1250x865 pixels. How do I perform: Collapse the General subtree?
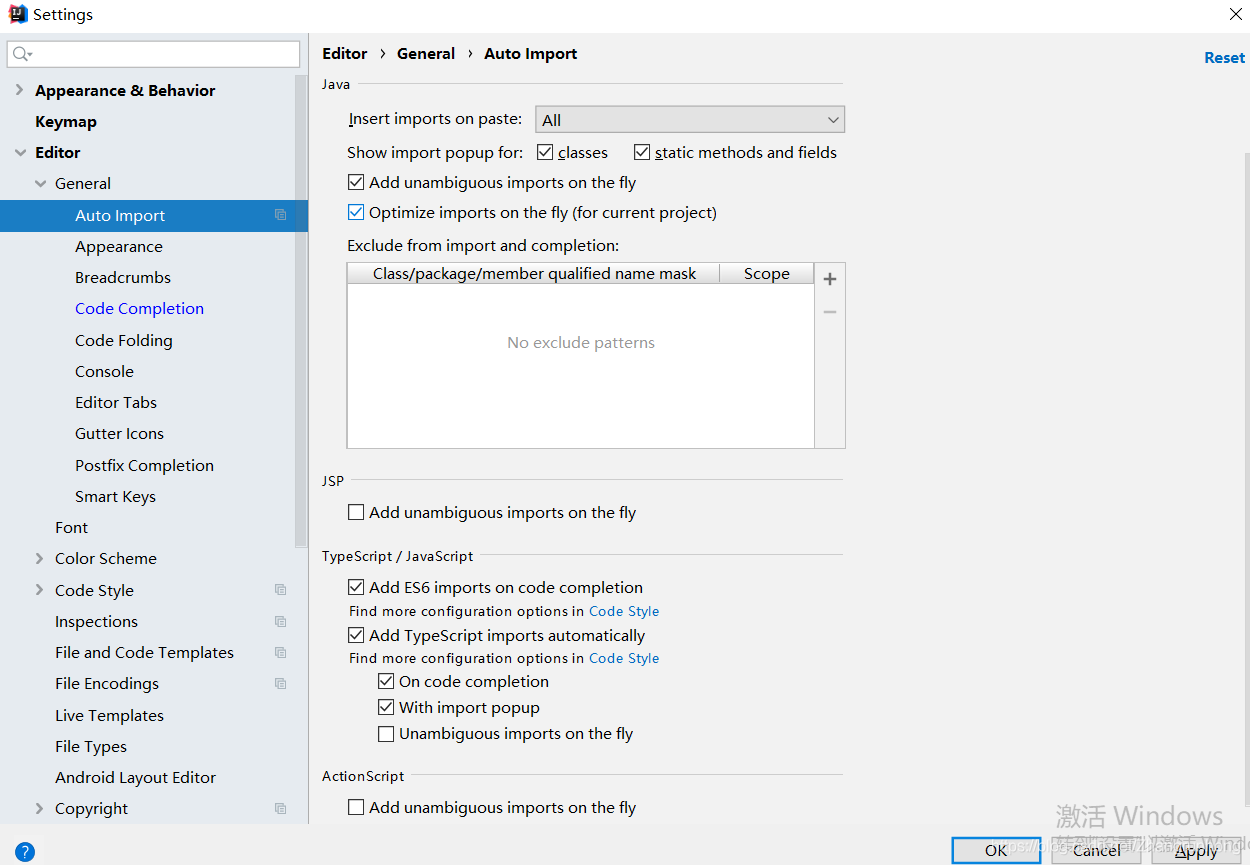[x=40, y=183]
